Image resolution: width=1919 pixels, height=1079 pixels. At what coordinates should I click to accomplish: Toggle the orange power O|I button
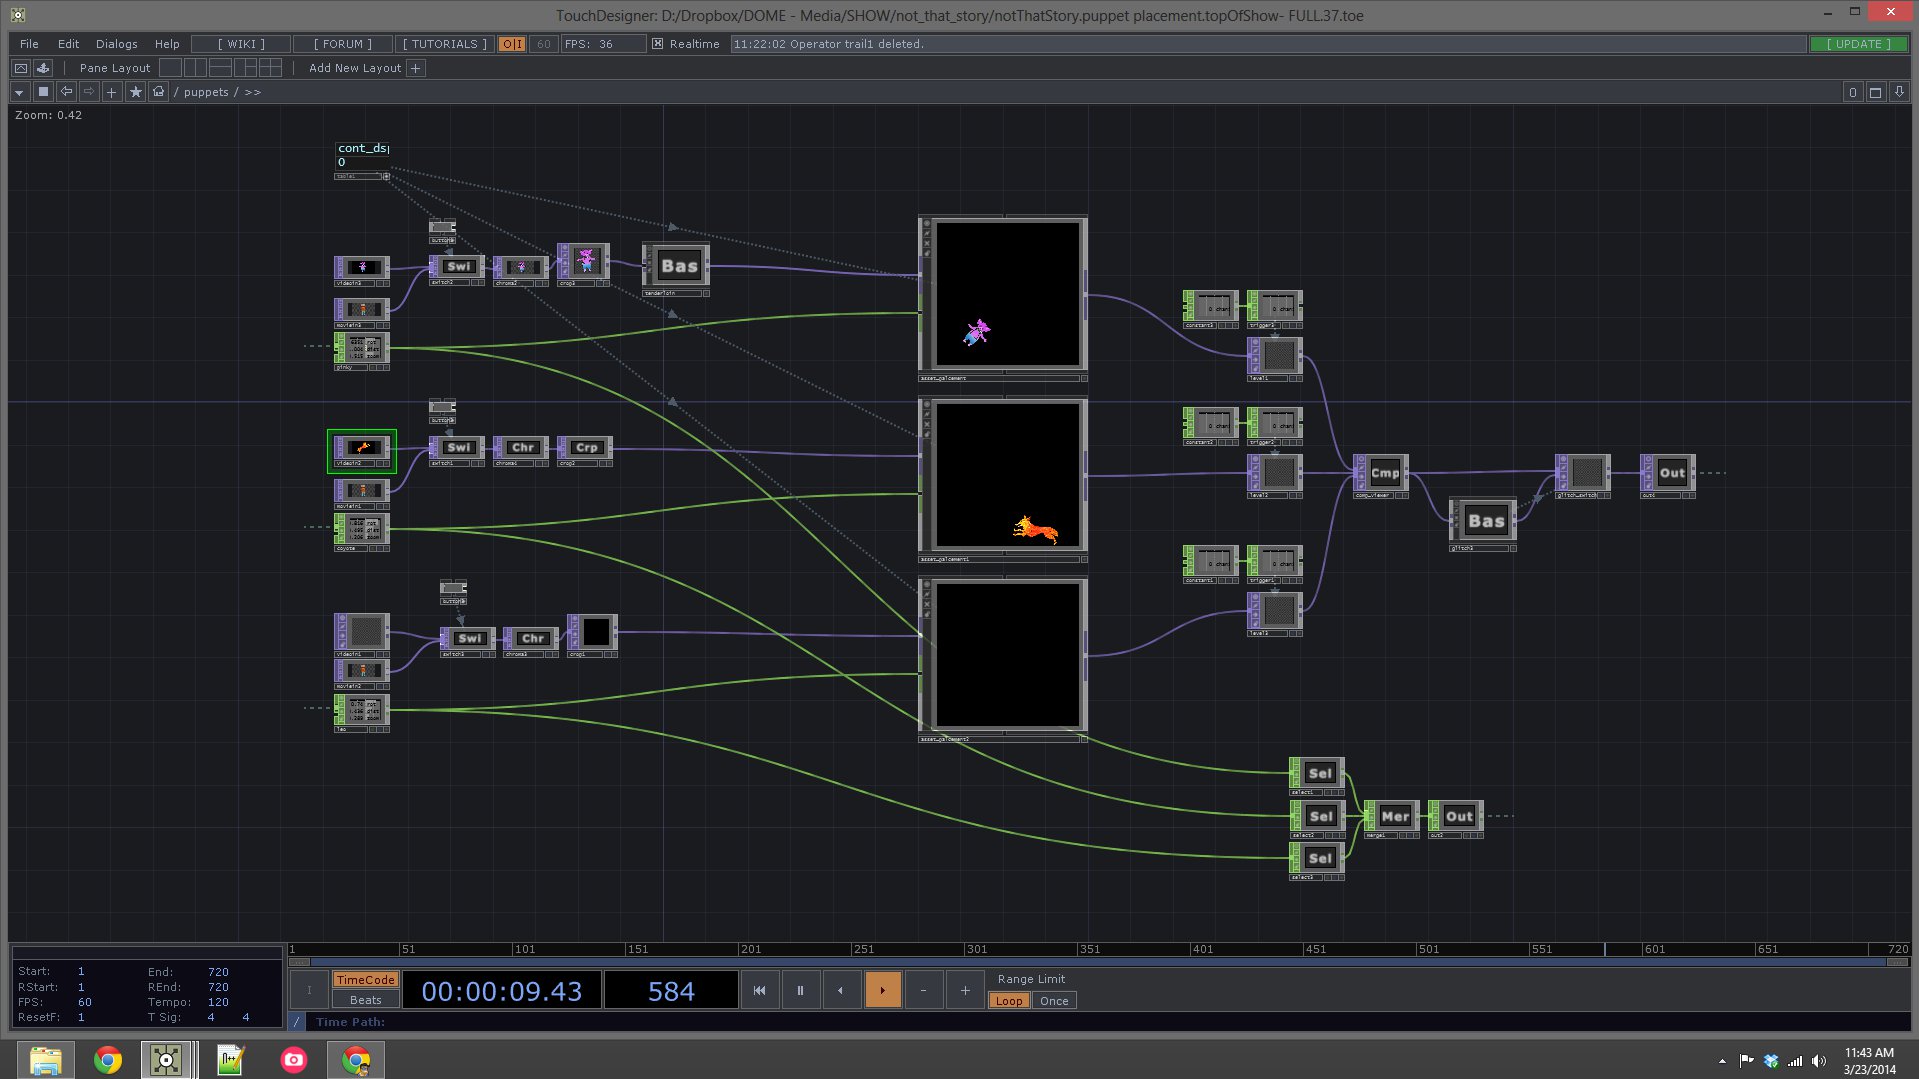pyautogui.click(x=511, y=44)
